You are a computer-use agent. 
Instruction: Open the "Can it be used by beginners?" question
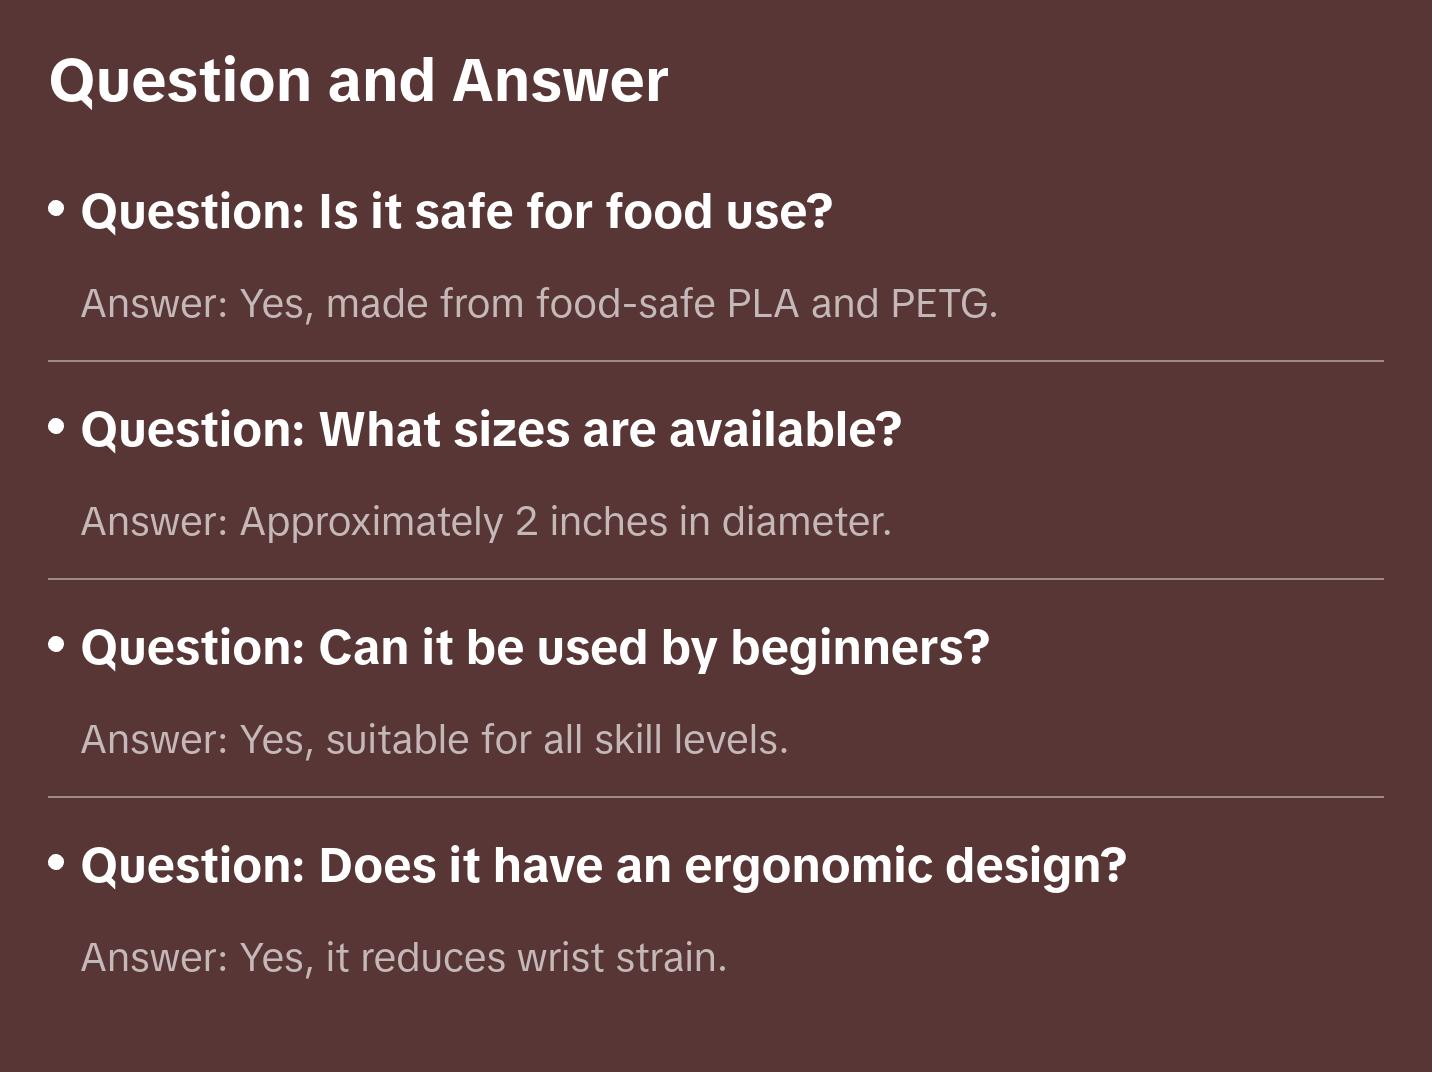point(535,648)
